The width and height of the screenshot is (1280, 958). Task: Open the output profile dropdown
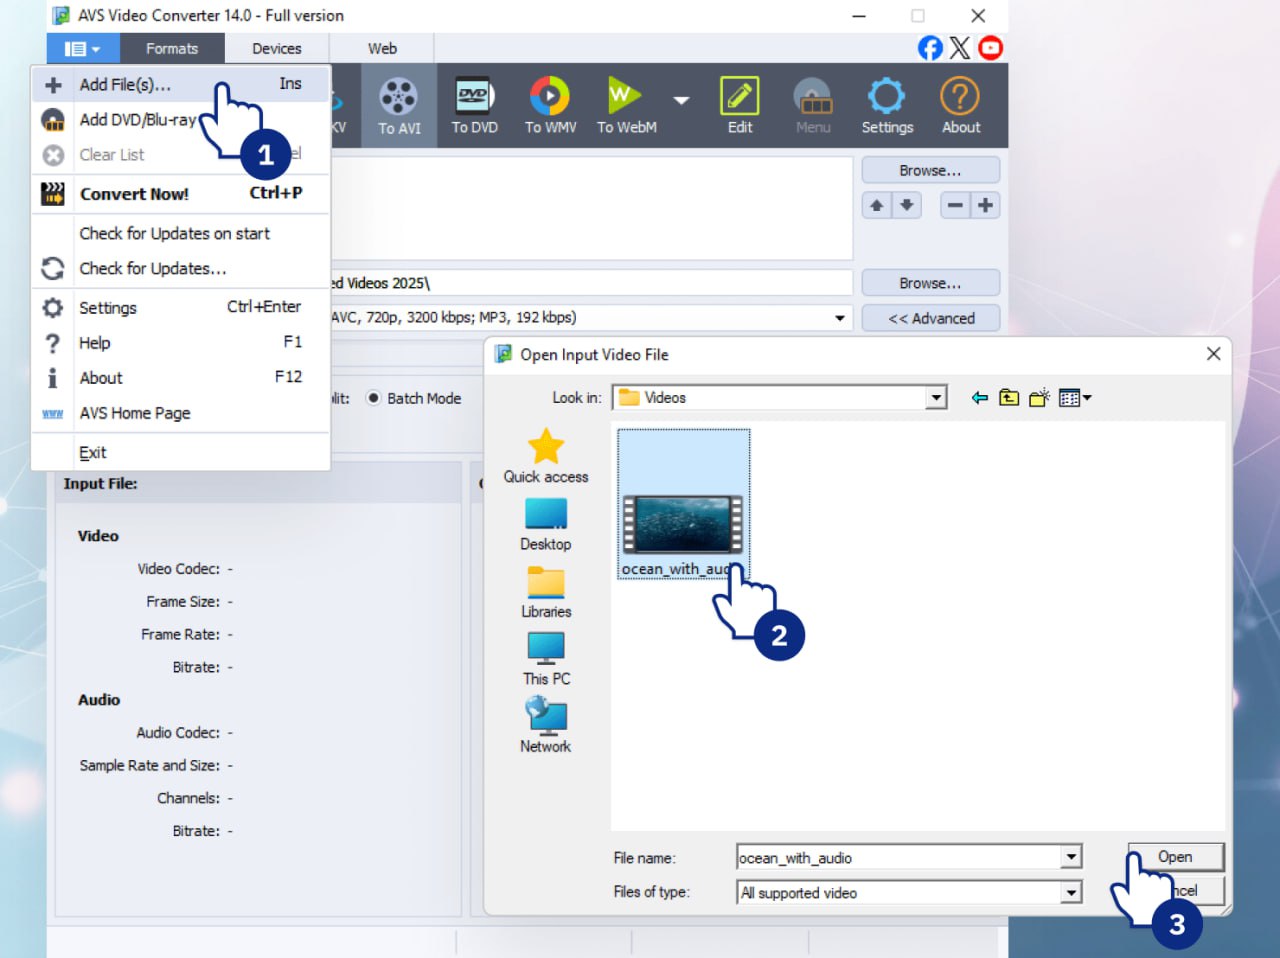[x=838, y=317]
